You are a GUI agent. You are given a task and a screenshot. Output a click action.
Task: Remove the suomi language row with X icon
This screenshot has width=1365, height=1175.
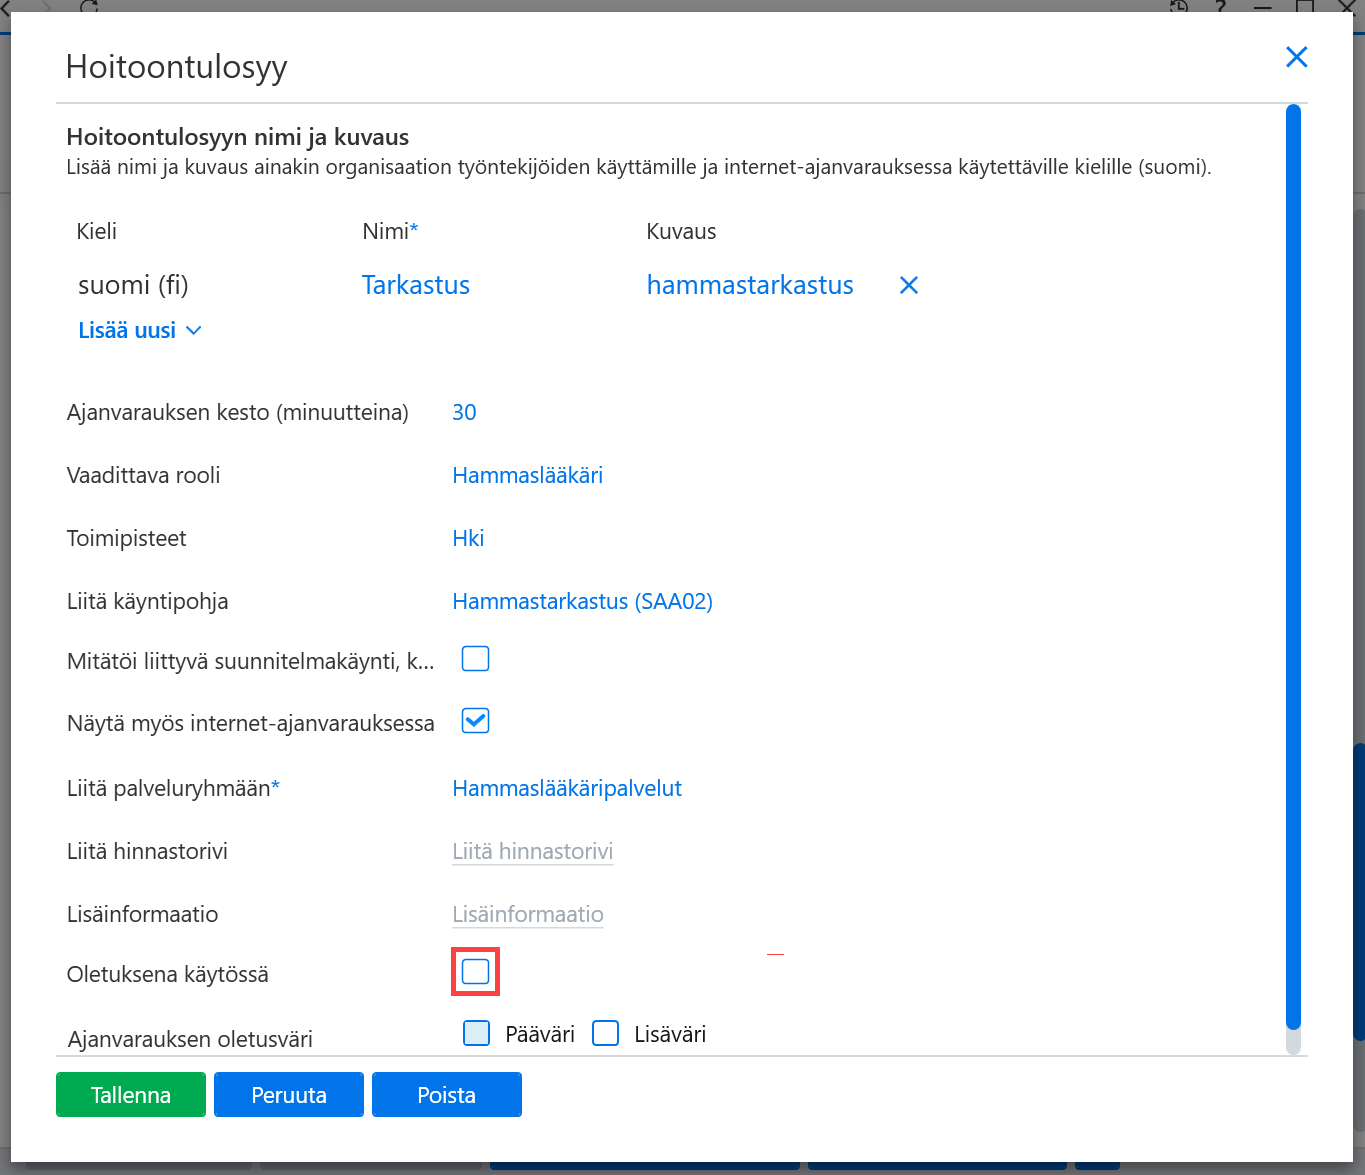(909, 285)
